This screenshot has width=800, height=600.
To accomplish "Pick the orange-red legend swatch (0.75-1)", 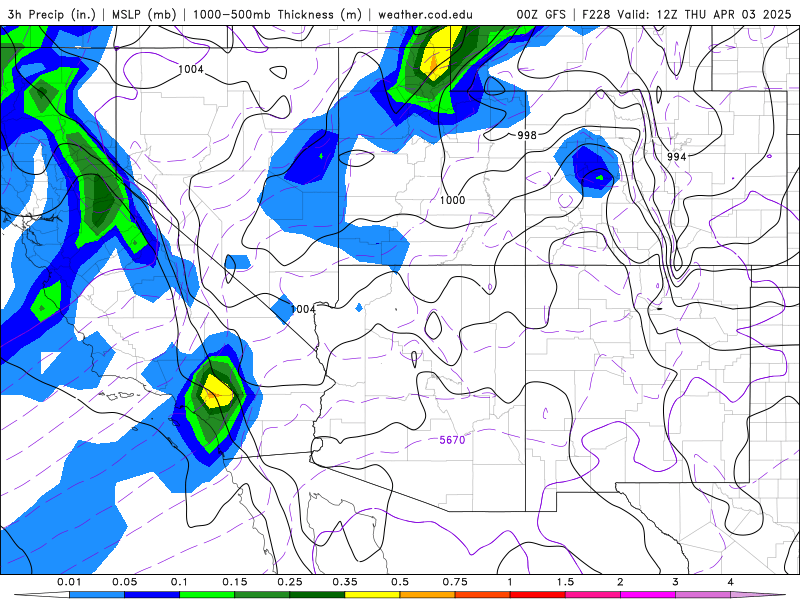I will pos(483,595).
